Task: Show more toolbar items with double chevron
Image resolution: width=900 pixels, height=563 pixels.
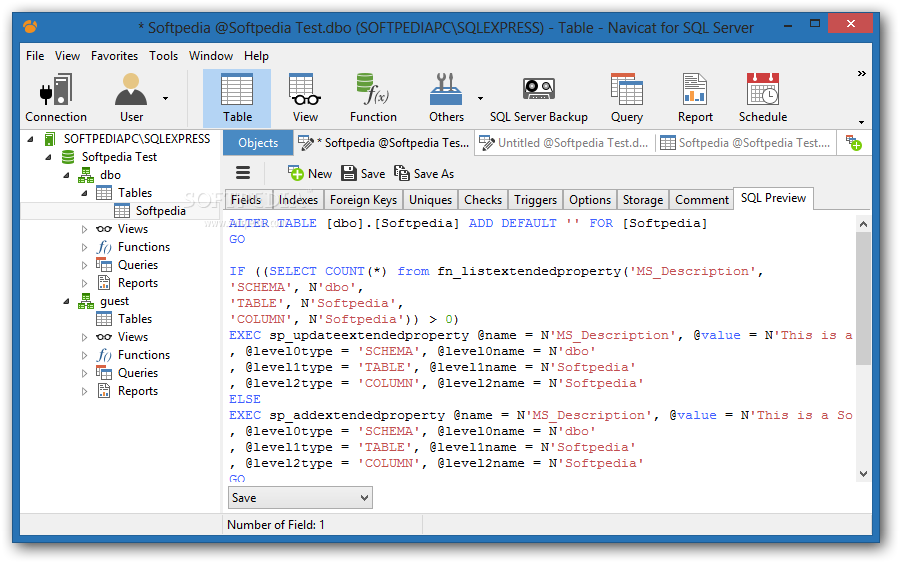Action: tap(862, 73)
